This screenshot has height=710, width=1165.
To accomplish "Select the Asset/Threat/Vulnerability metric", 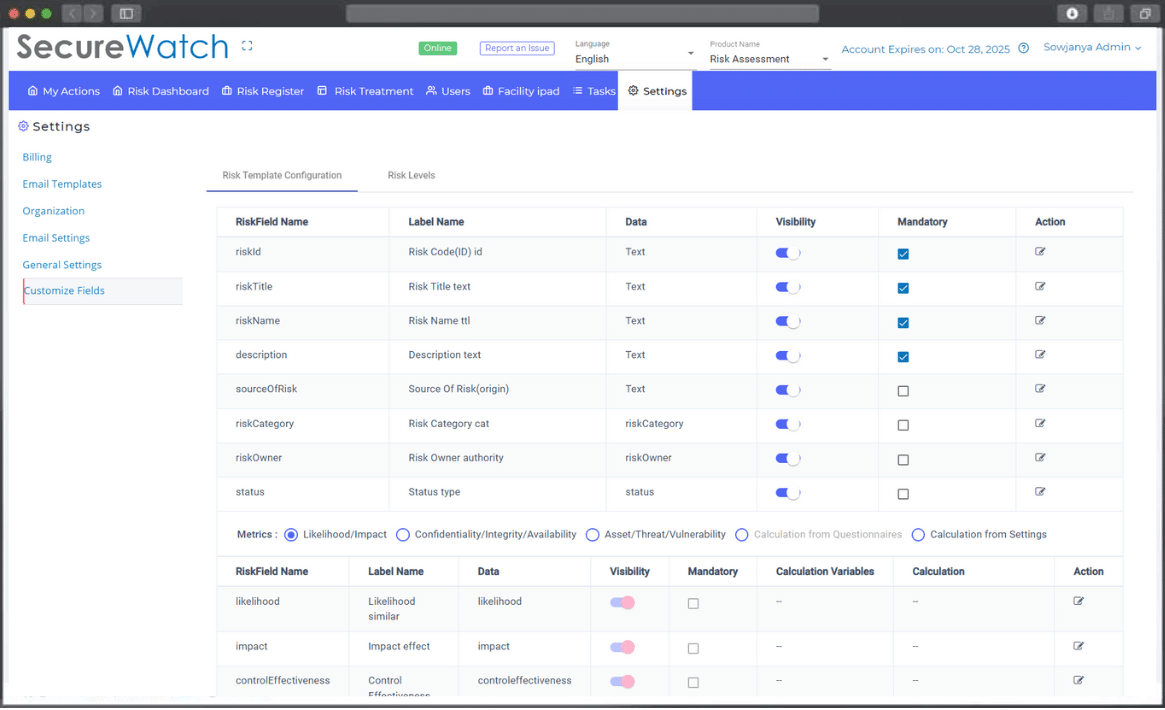I will pyautogui.click(x=592, y=535).
